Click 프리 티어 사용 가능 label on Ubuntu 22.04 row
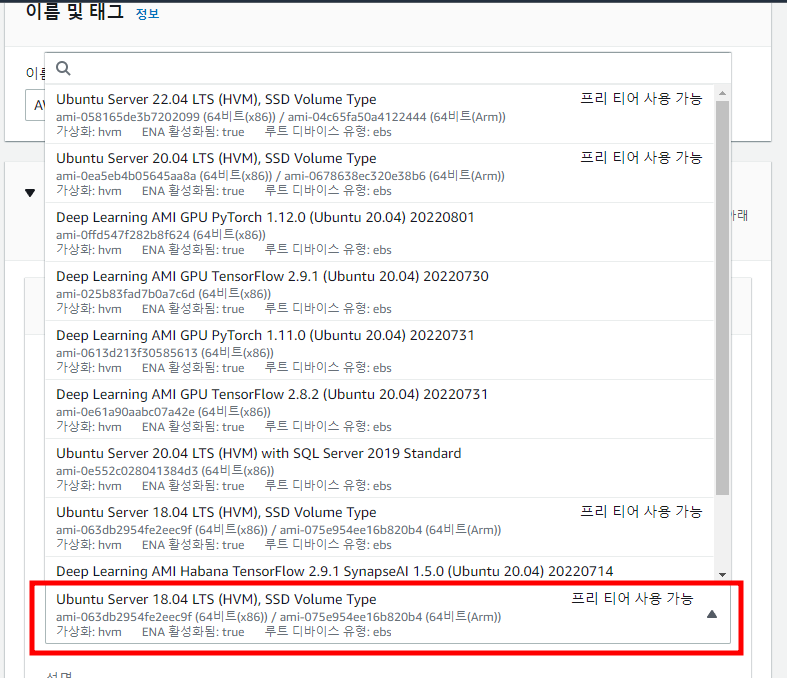 pos(641,98)
